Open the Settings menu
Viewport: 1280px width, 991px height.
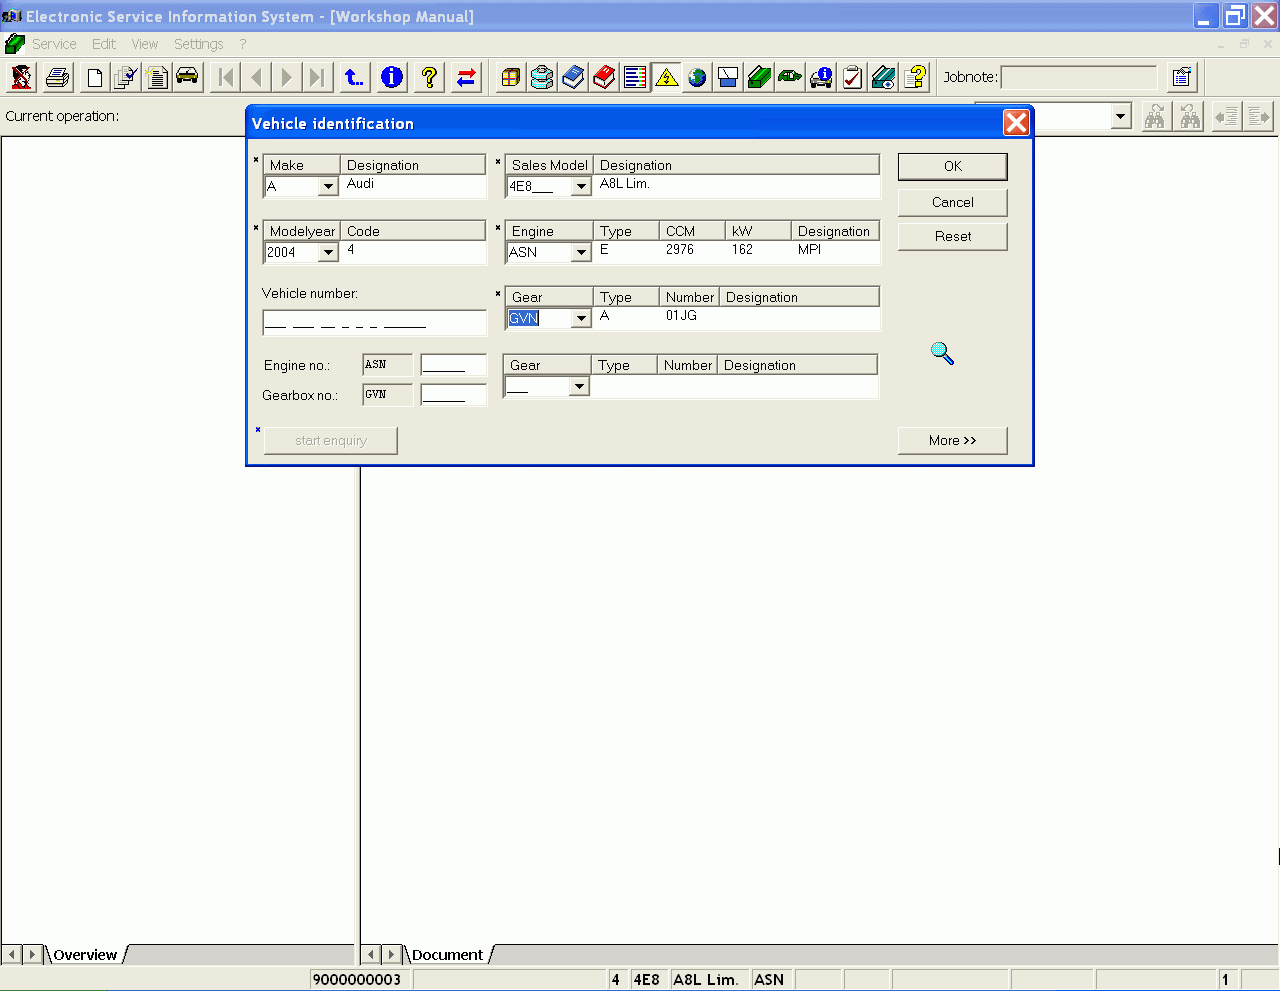pos(198,44)
